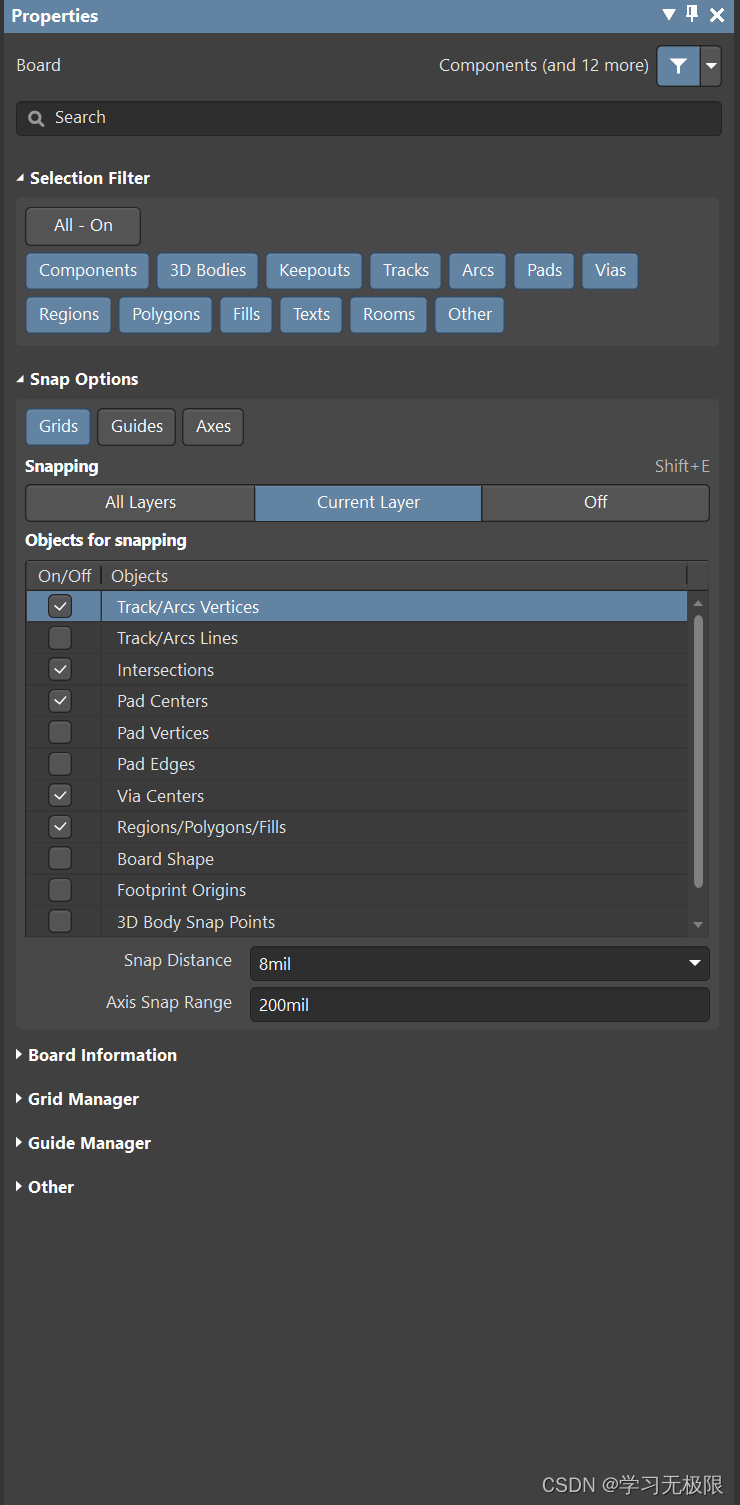Open the filter dropdown arrow beside the funnel
Screen dimensions: 740x1505
(x=711, y=66)
